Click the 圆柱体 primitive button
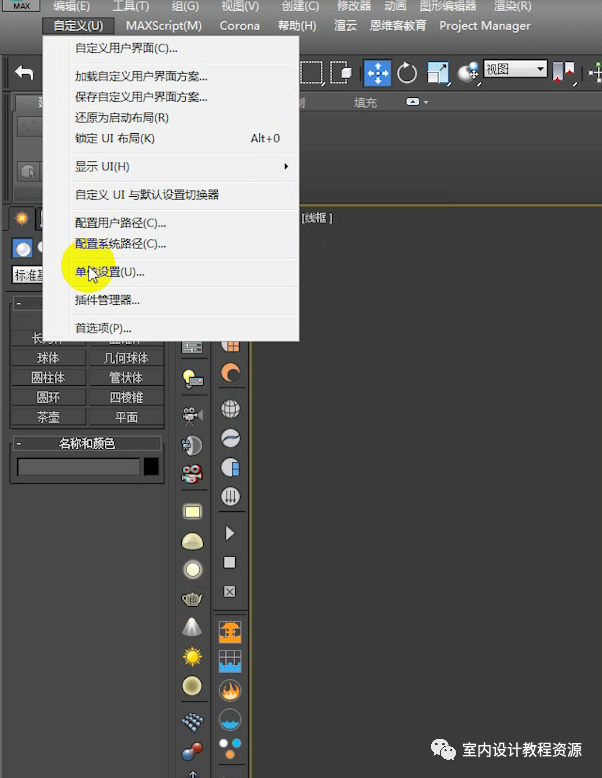This screenshot has height=778, width=602. click(48, 378)
